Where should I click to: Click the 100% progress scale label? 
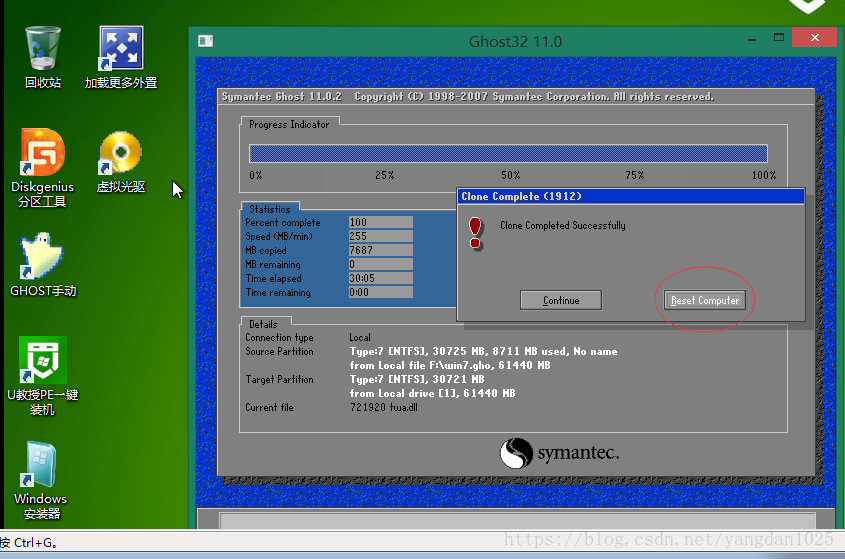tap(764, 175)
